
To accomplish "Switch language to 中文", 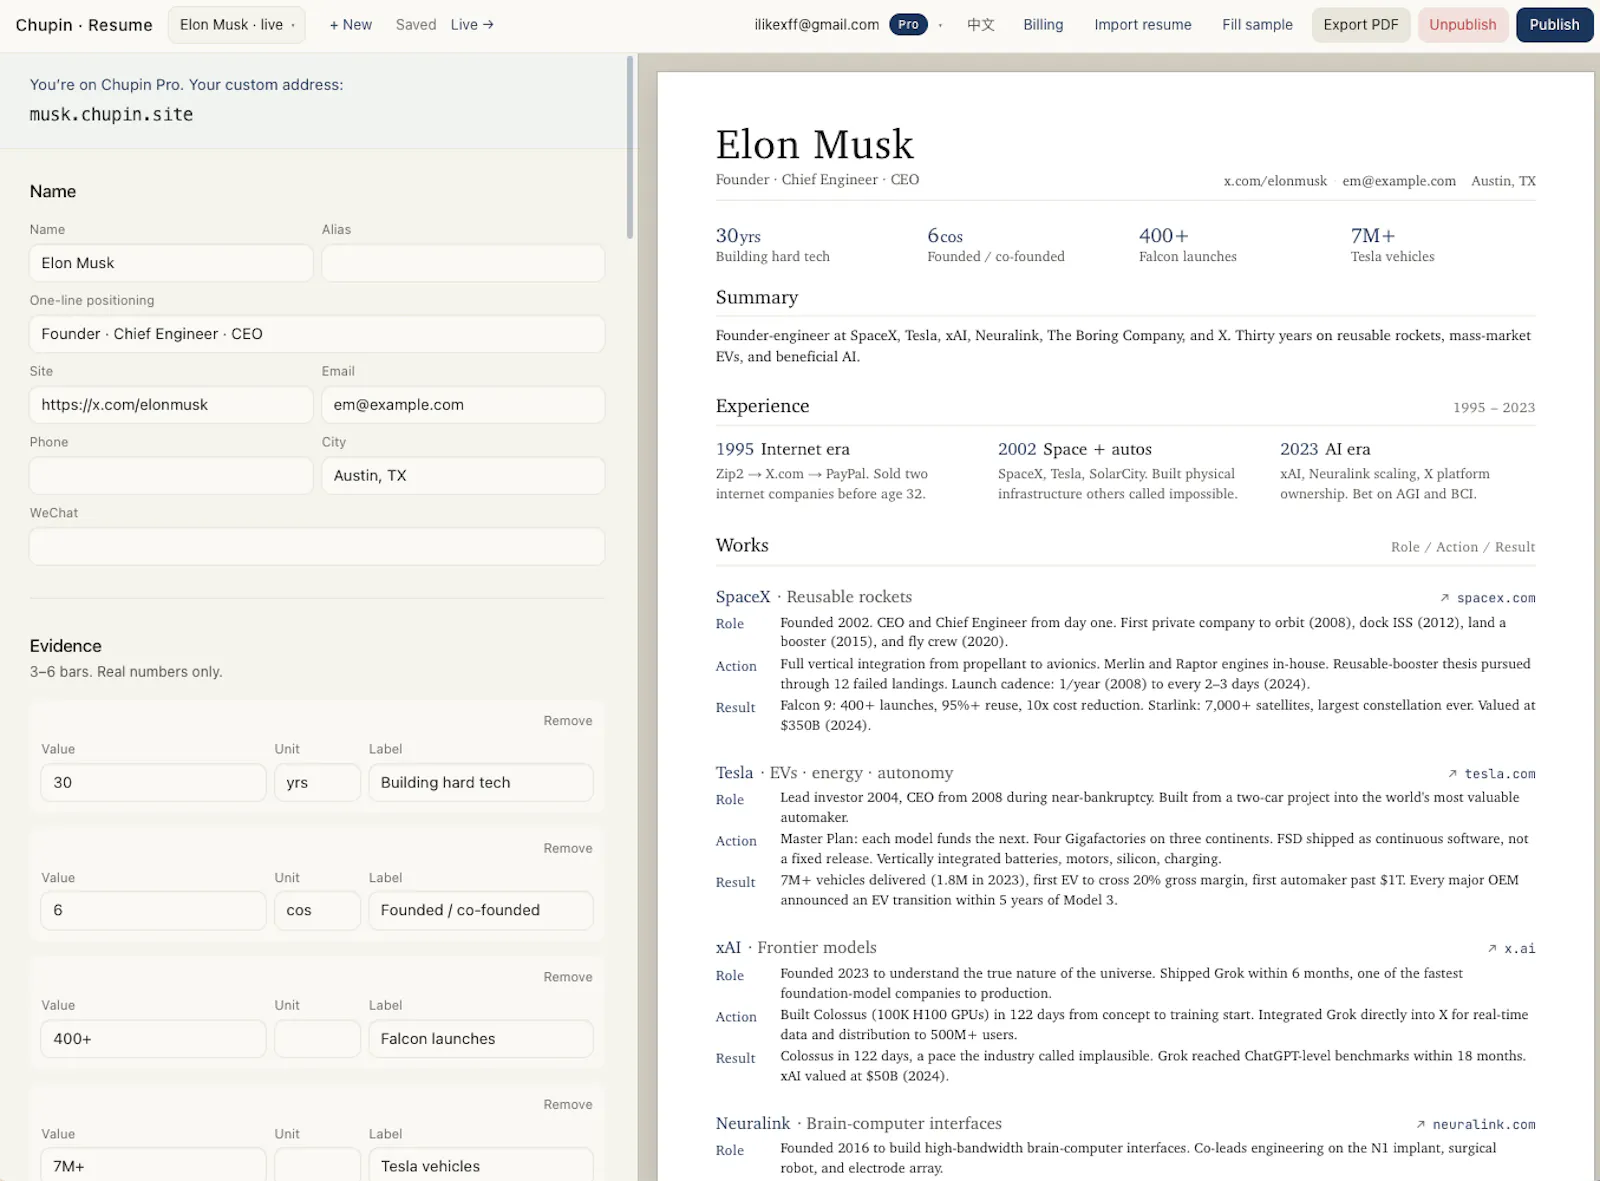I will pyautogui.click(x=980, y=25).
